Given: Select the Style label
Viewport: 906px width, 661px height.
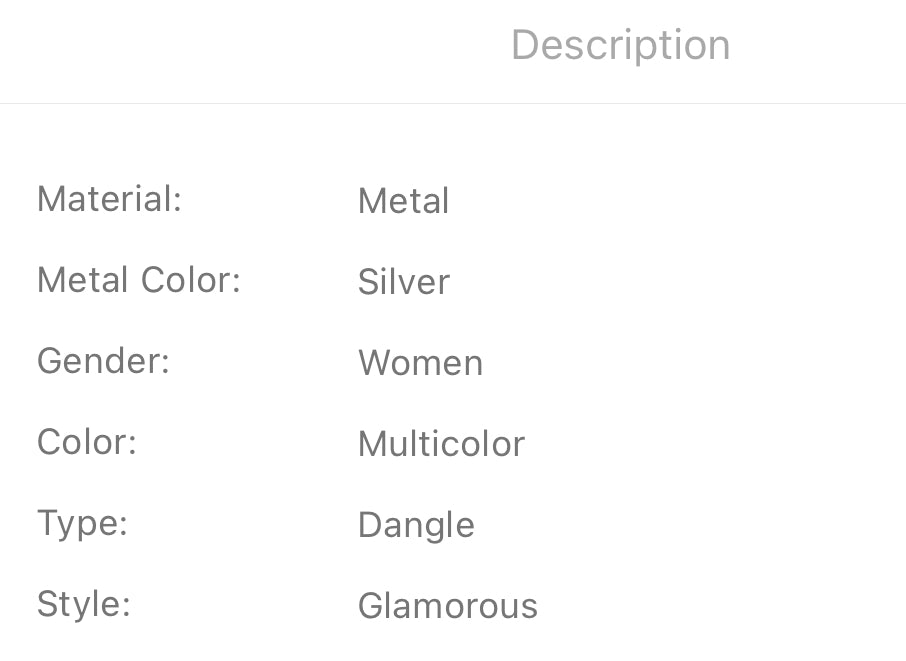Looking at the screenshot, I should pos(84,606).
